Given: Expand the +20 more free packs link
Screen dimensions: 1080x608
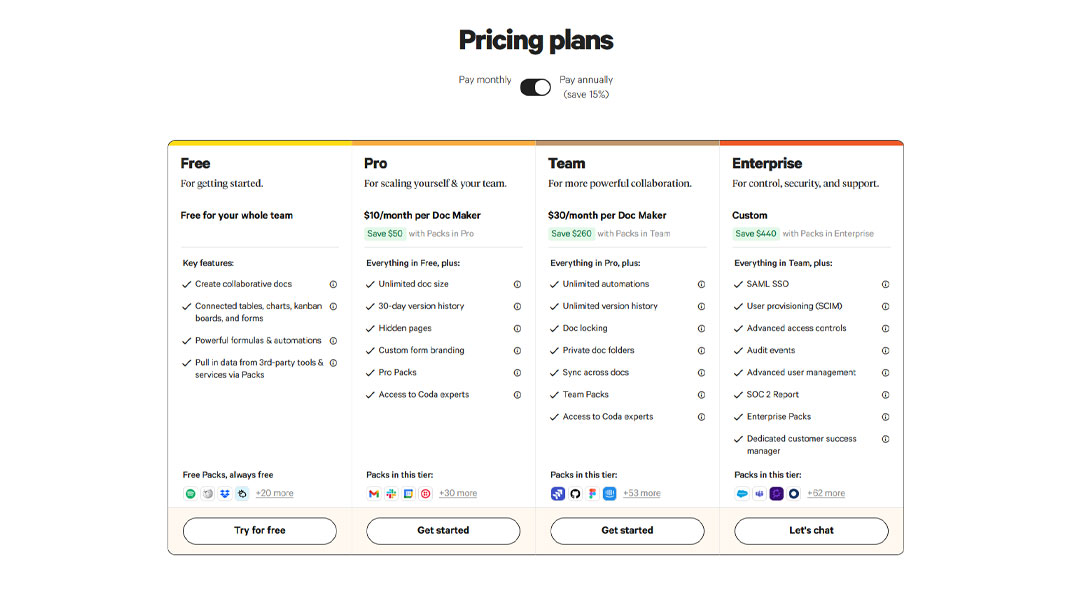Looking at the screenshot, I should (274, 494).
